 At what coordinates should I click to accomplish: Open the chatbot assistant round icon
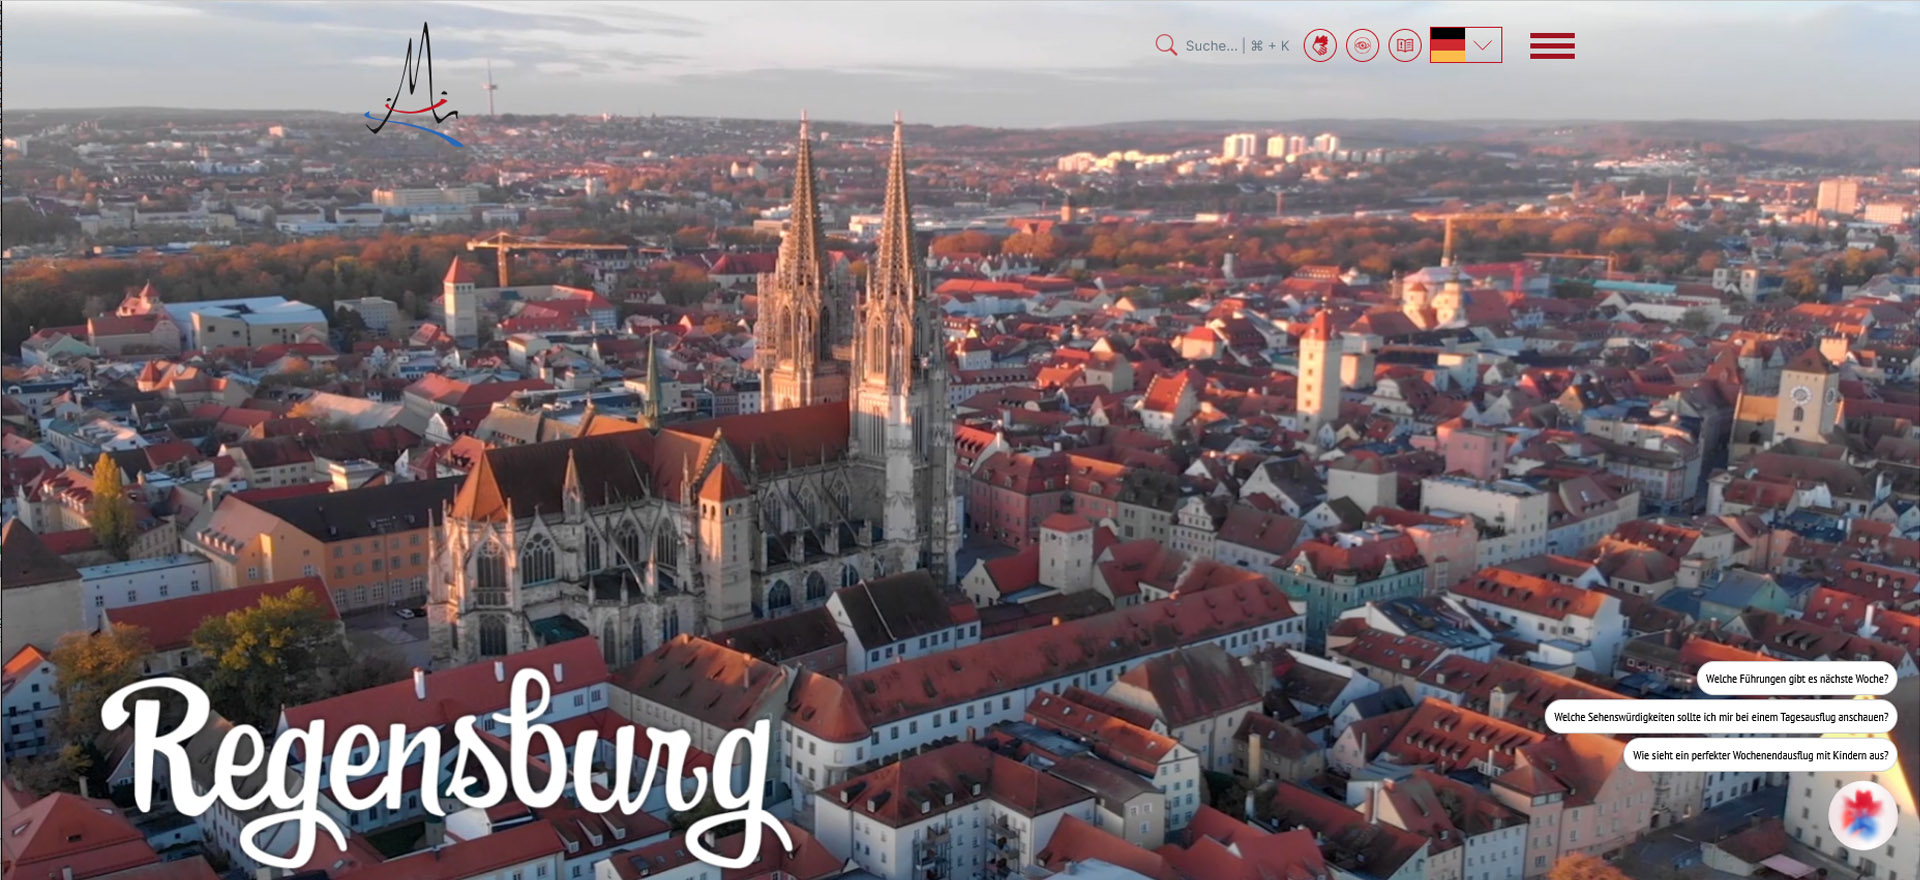point(1863,815)
